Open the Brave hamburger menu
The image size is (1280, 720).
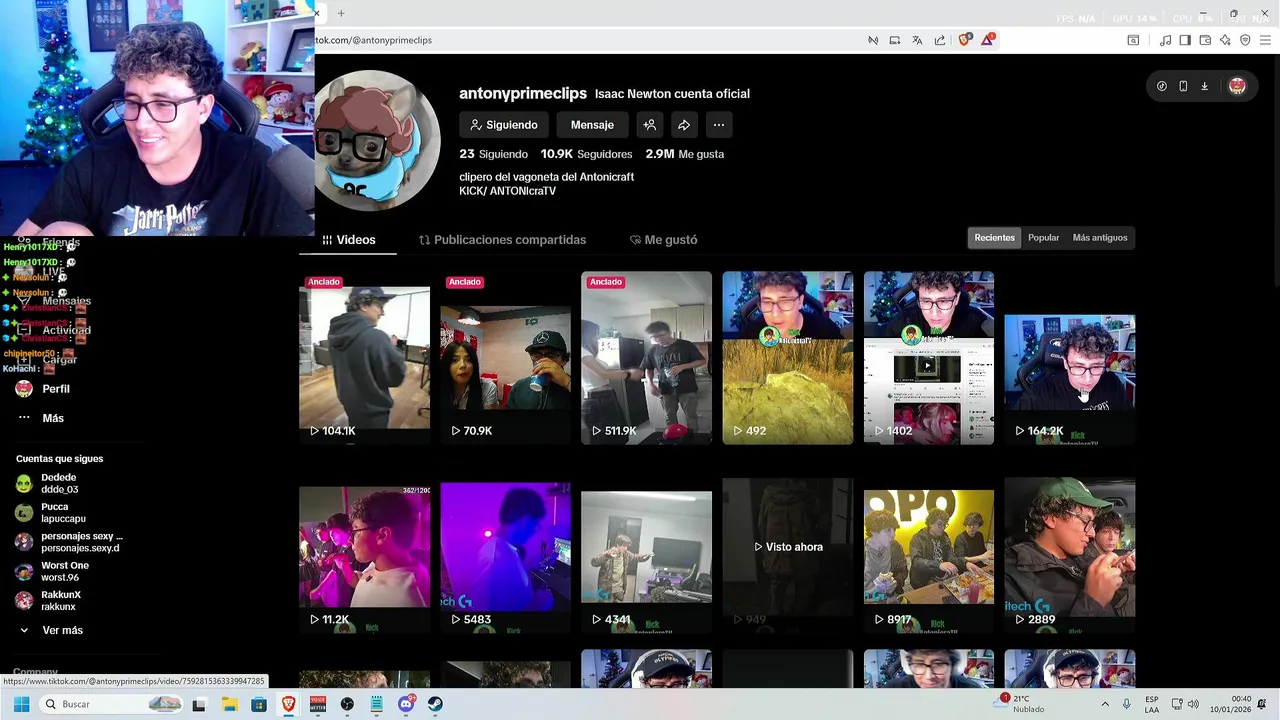click(x=1265, y=40)
